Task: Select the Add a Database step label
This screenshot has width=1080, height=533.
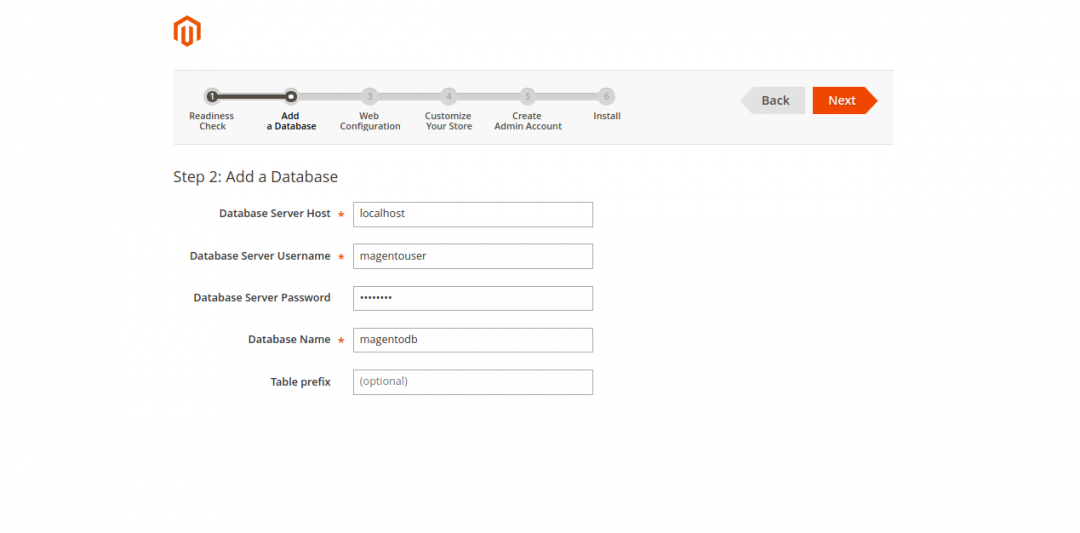Action: coord(291,121)
